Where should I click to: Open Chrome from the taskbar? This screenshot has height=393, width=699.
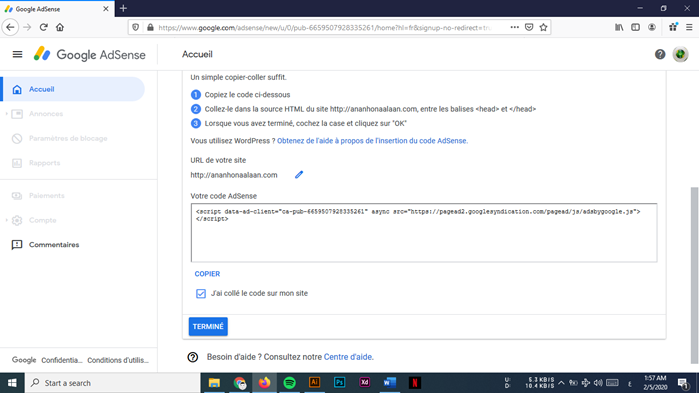240,383
